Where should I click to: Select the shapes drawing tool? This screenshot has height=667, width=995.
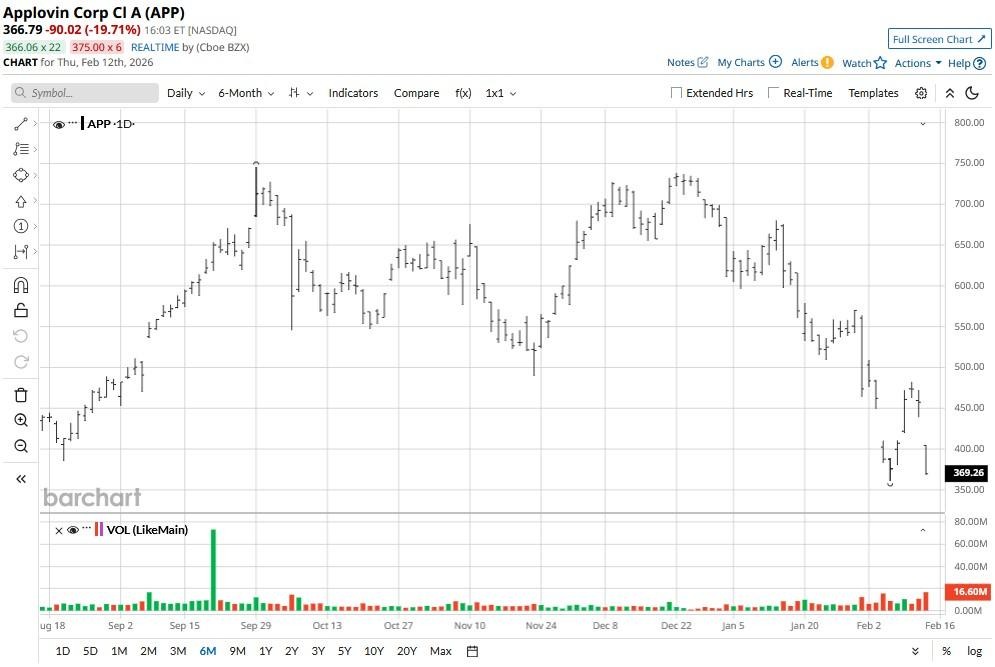coord(20,175)
